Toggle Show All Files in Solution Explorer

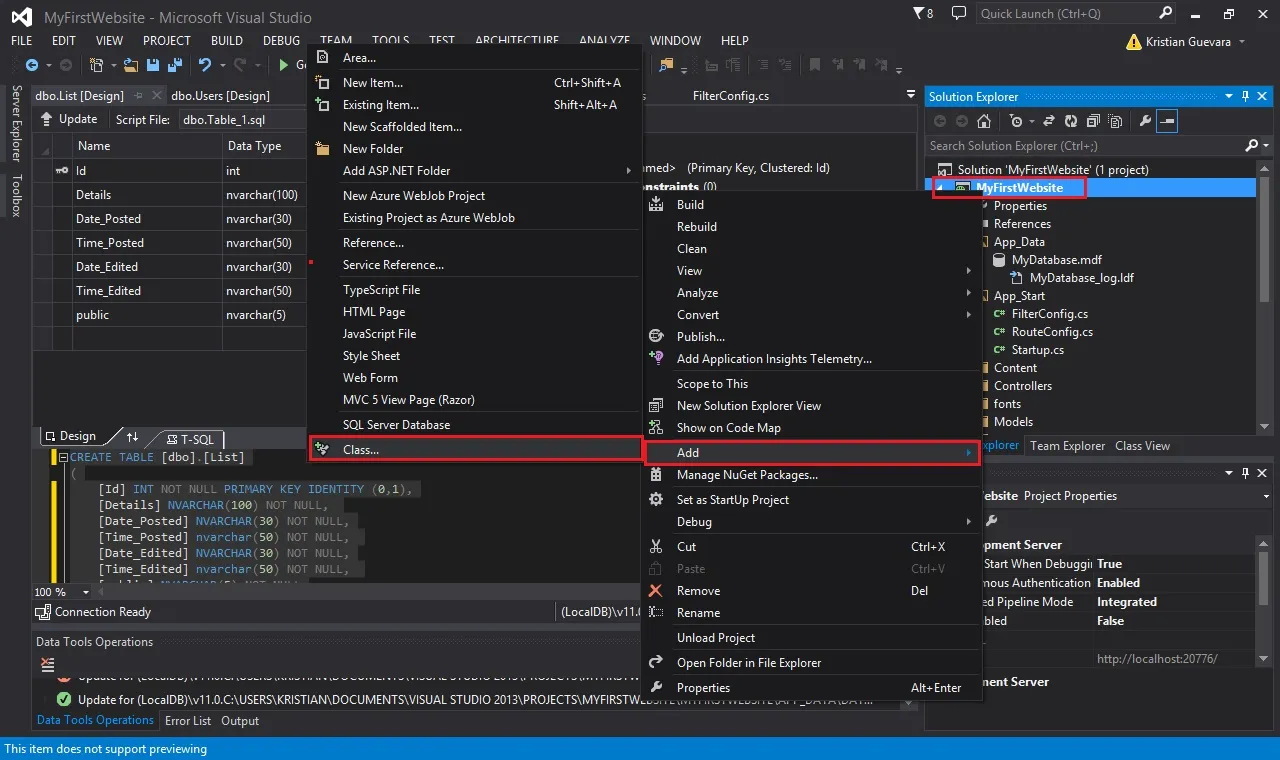tap(1114, 121)
